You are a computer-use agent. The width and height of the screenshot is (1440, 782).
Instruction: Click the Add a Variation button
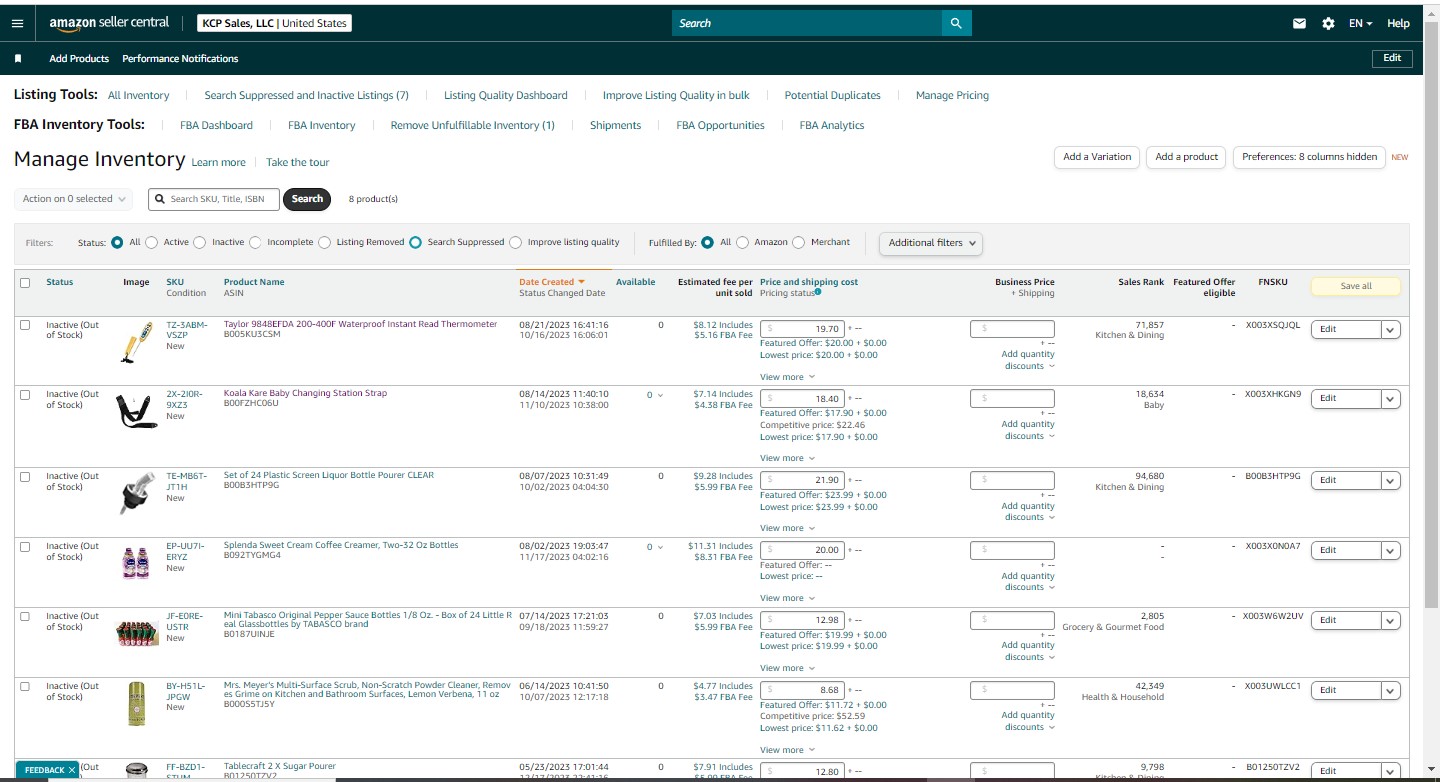coord(1097,157)
